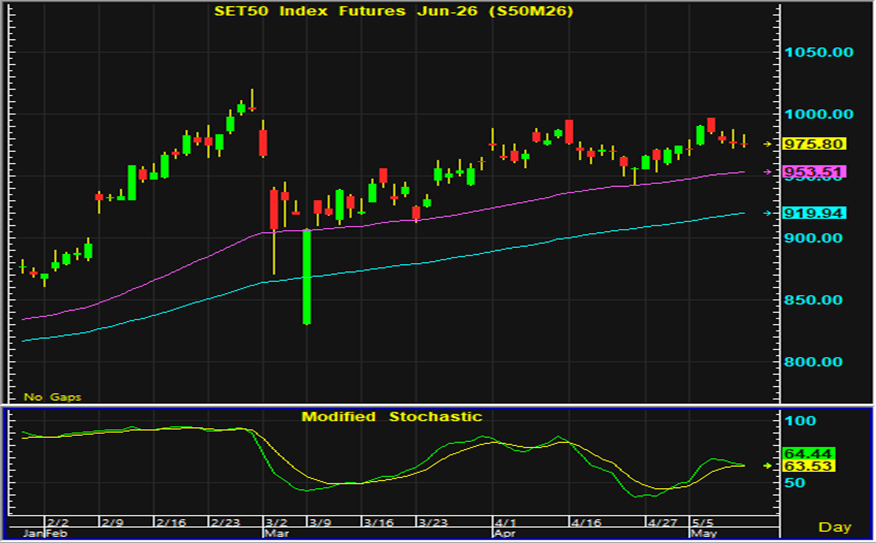The image size is (876, 543).
Task: Click the 2/9 date label
Action: coord(113,523)
